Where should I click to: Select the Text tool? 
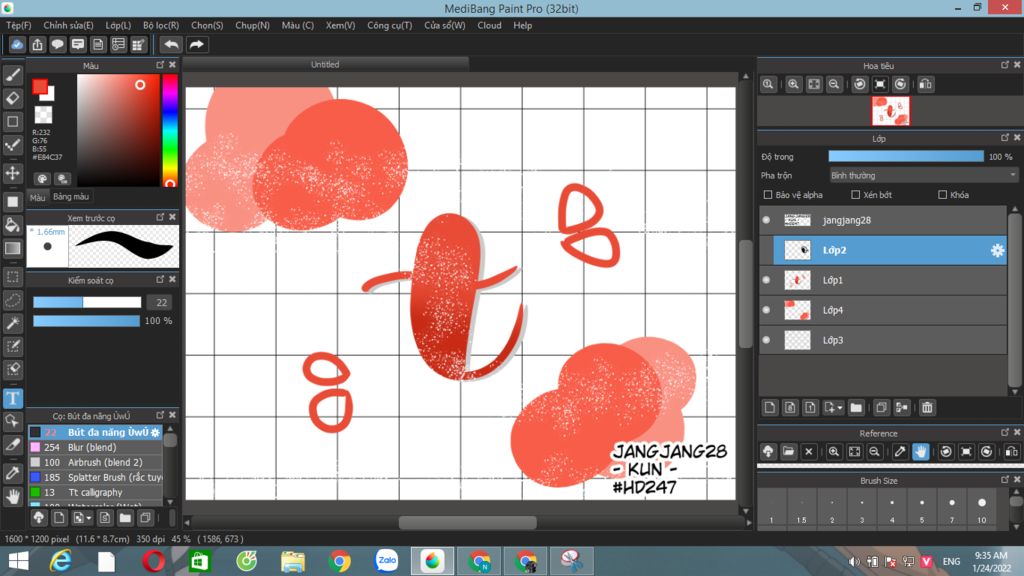click(12, 398)
